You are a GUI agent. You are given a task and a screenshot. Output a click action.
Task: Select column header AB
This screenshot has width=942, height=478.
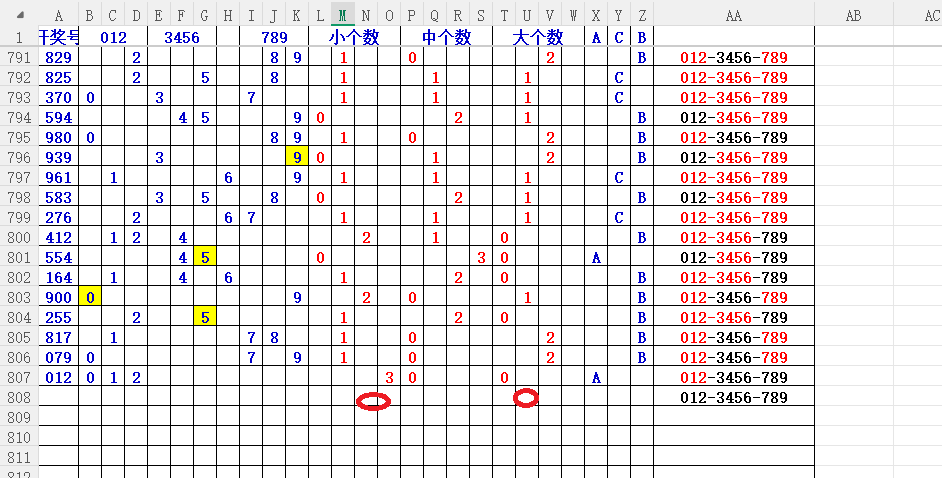click(x=854, y=16)
